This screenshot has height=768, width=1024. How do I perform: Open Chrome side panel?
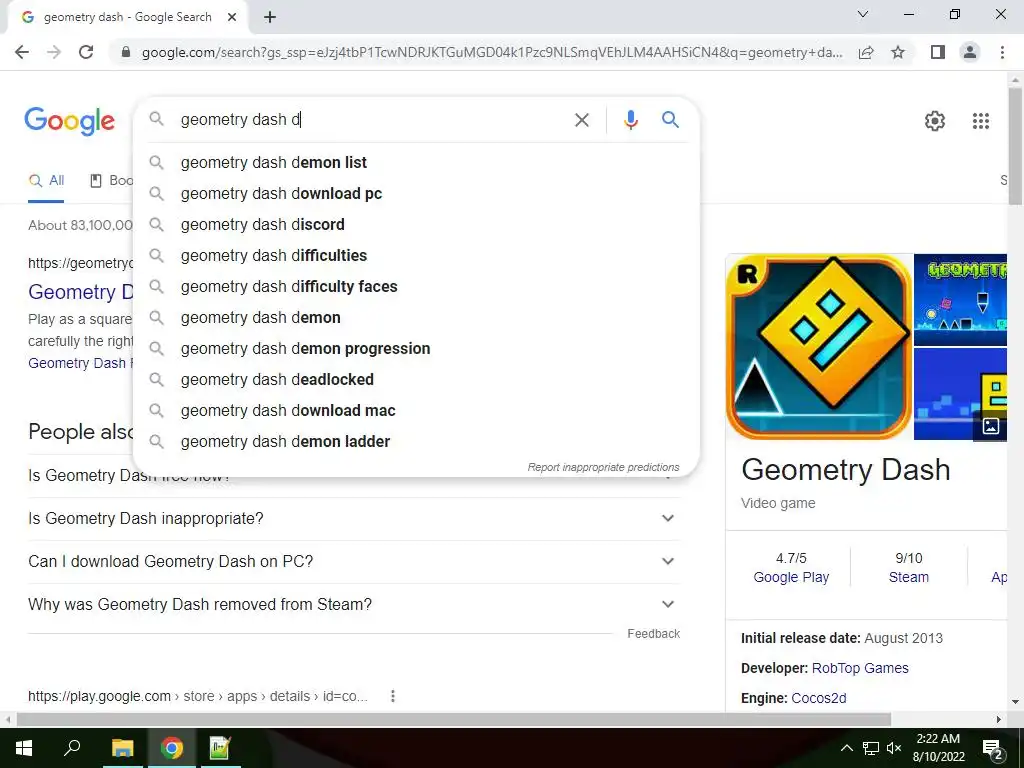(938, 52)
